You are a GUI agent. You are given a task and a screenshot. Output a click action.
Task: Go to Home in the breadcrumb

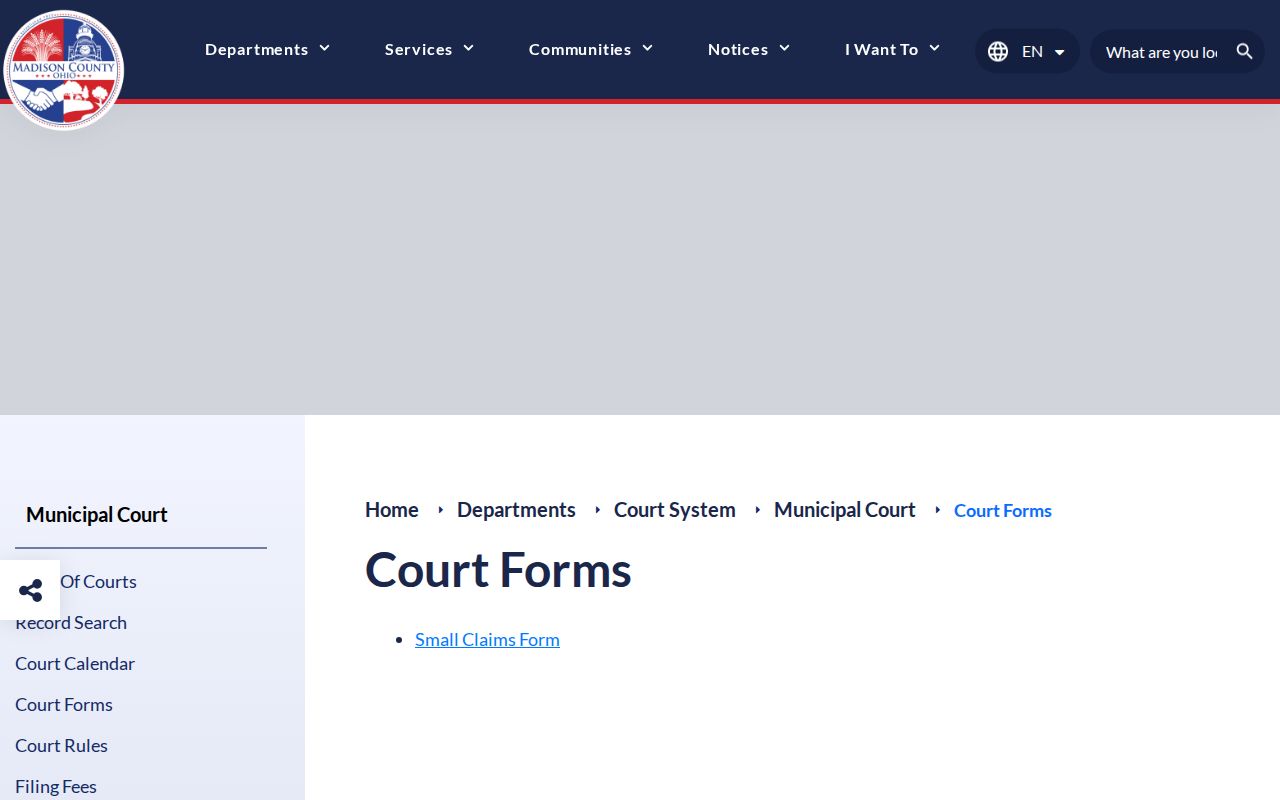click(392, 510)
